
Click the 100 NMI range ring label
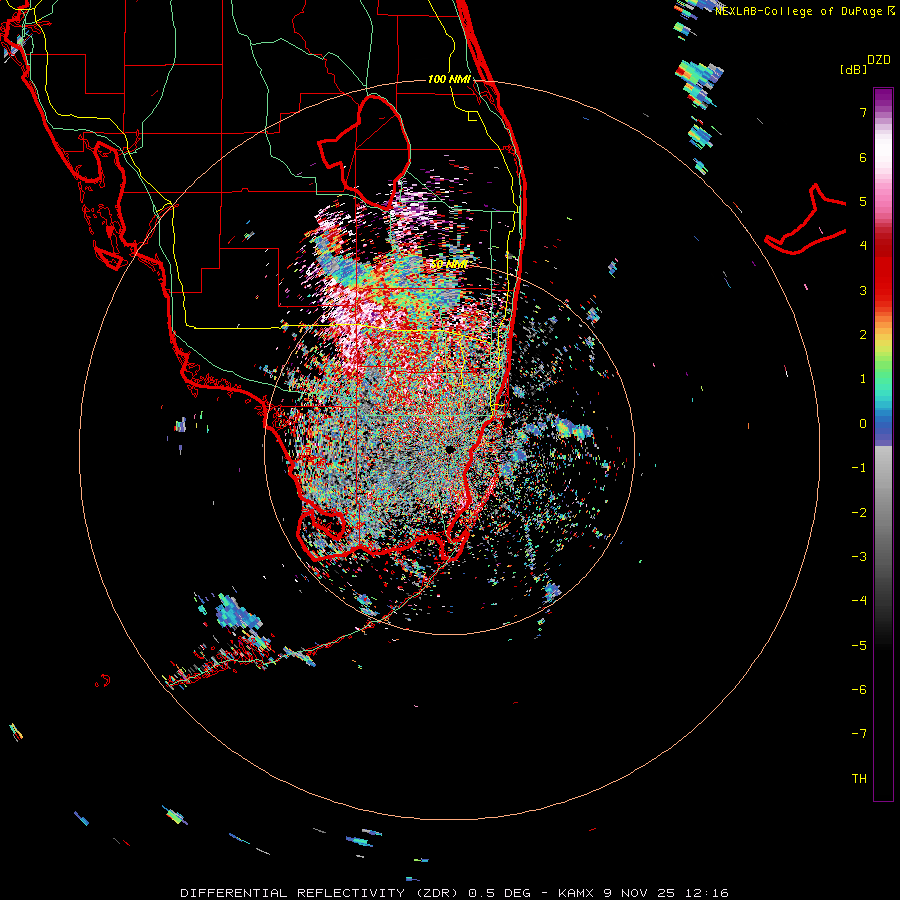(x=449, y=79)
